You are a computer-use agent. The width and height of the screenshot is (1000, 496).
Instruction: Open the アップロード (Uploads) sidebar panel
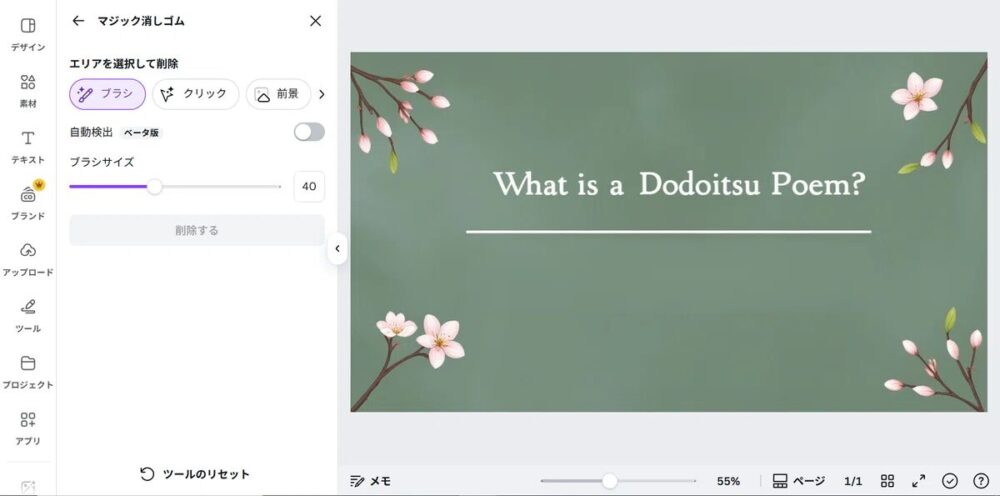click(27, 259)
